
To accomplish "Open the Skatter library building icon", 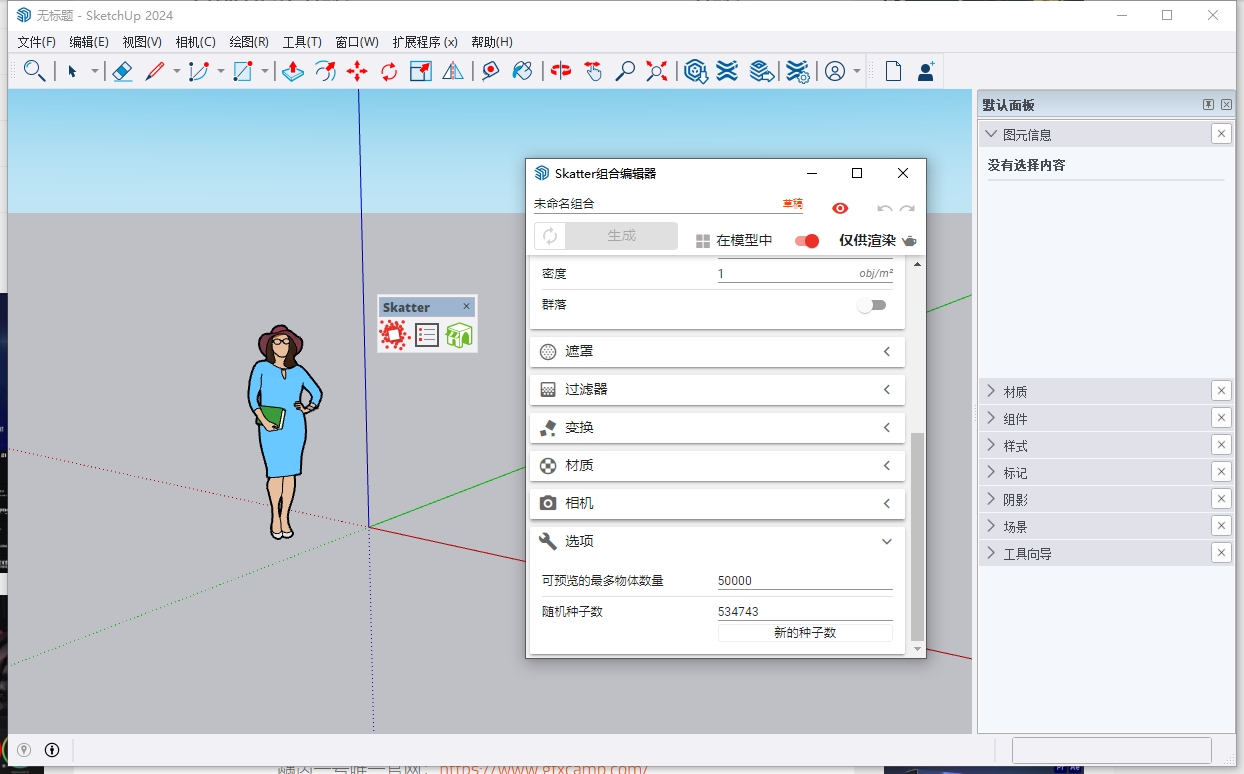I will (x=459, y=335).
